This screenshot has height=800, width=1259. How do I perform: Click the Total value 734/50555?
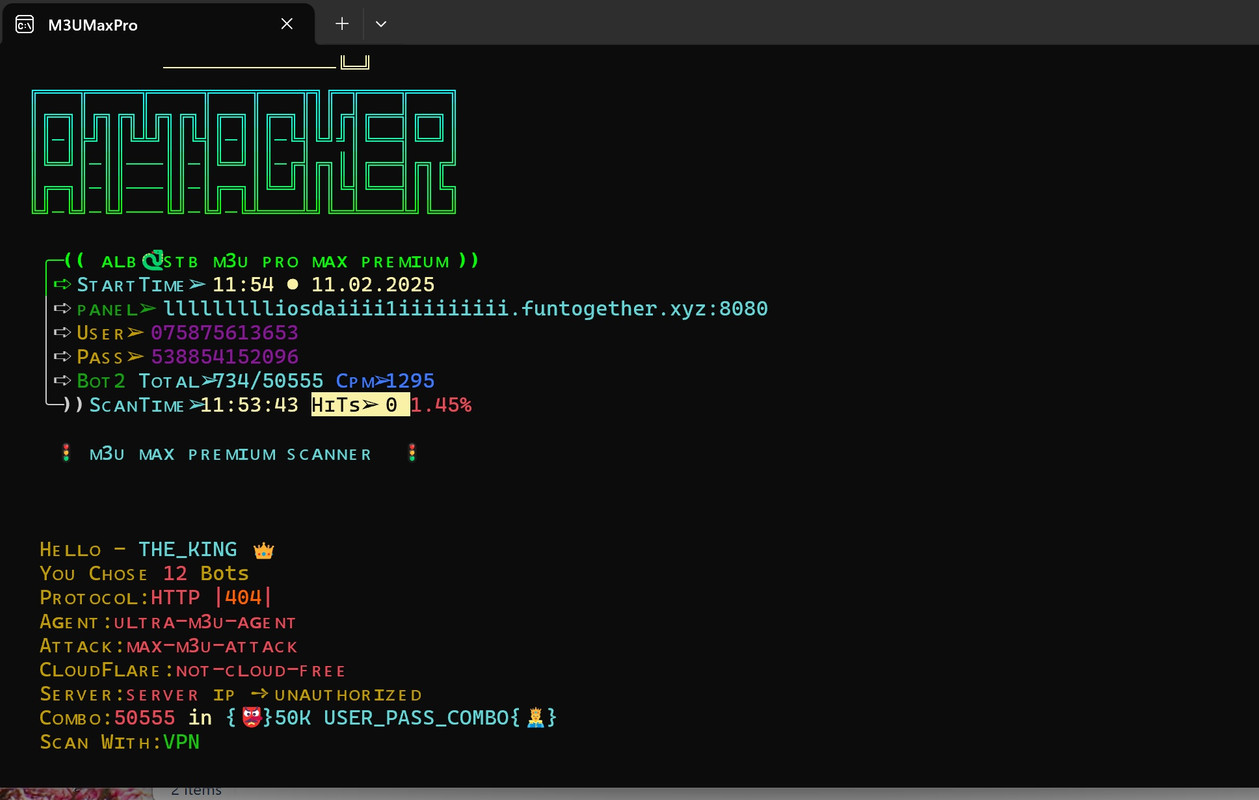[268, 381]
